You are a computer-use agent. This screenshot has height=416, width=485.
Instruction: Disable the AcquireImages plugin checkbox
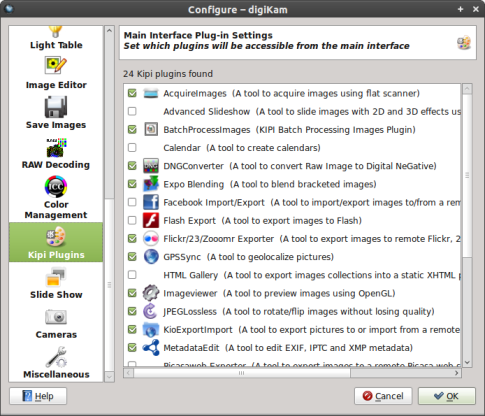click(x=132, y=93)
